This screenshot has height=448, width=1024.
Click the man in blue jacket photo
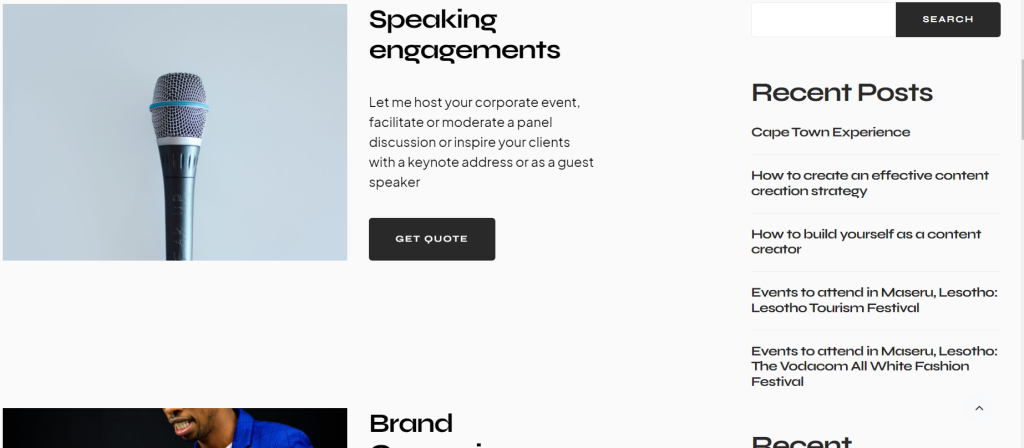(175, 428)
